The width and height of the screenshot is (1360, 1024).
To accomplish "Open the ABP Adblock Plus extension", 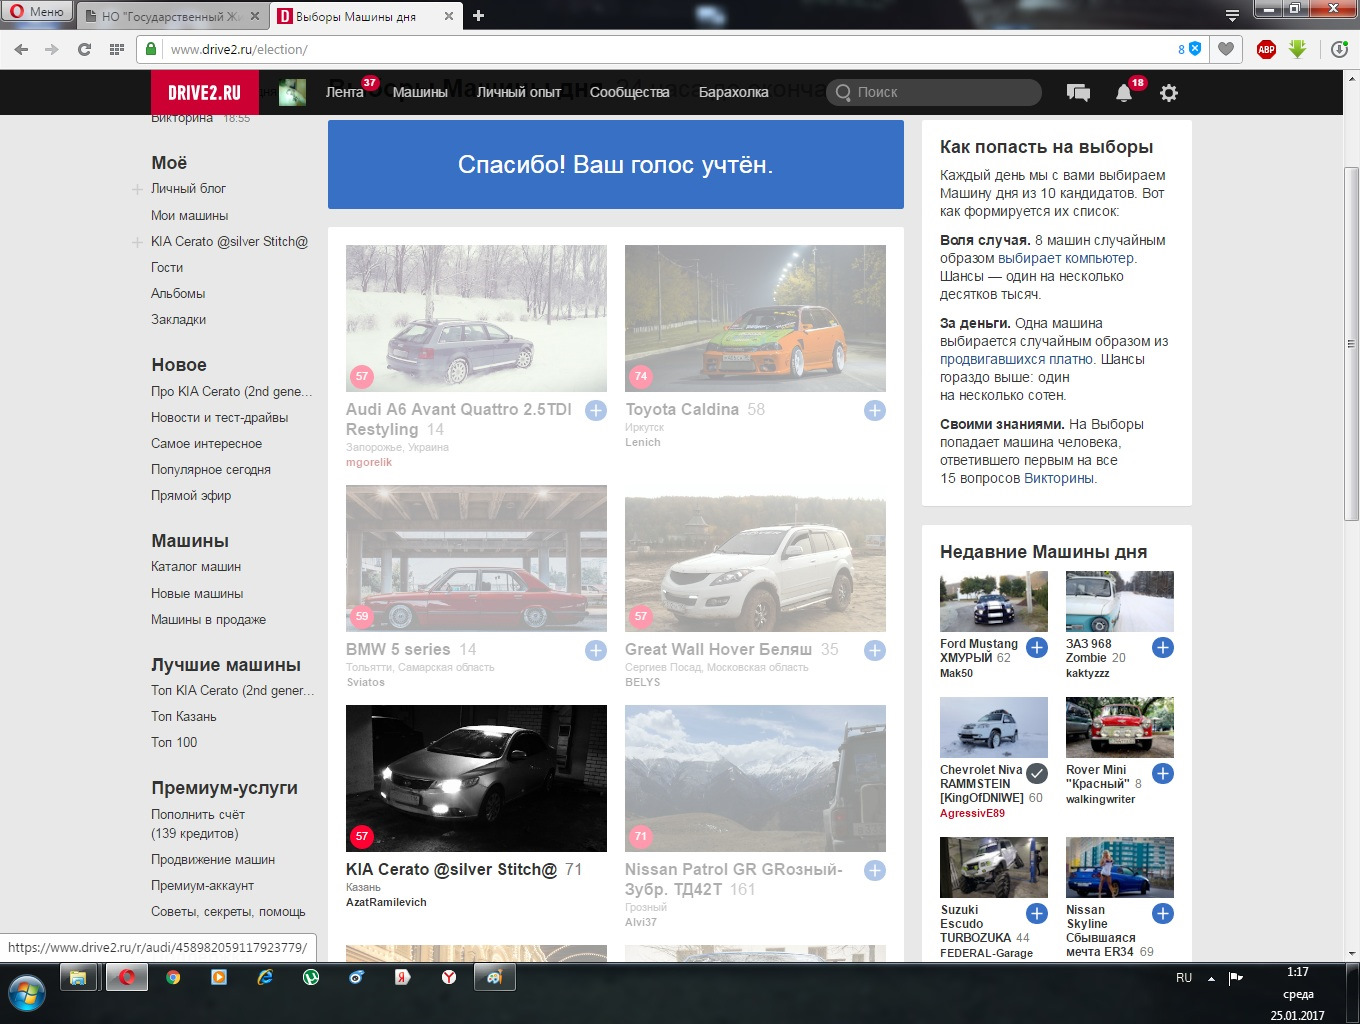I will (x=1266, y=49).
